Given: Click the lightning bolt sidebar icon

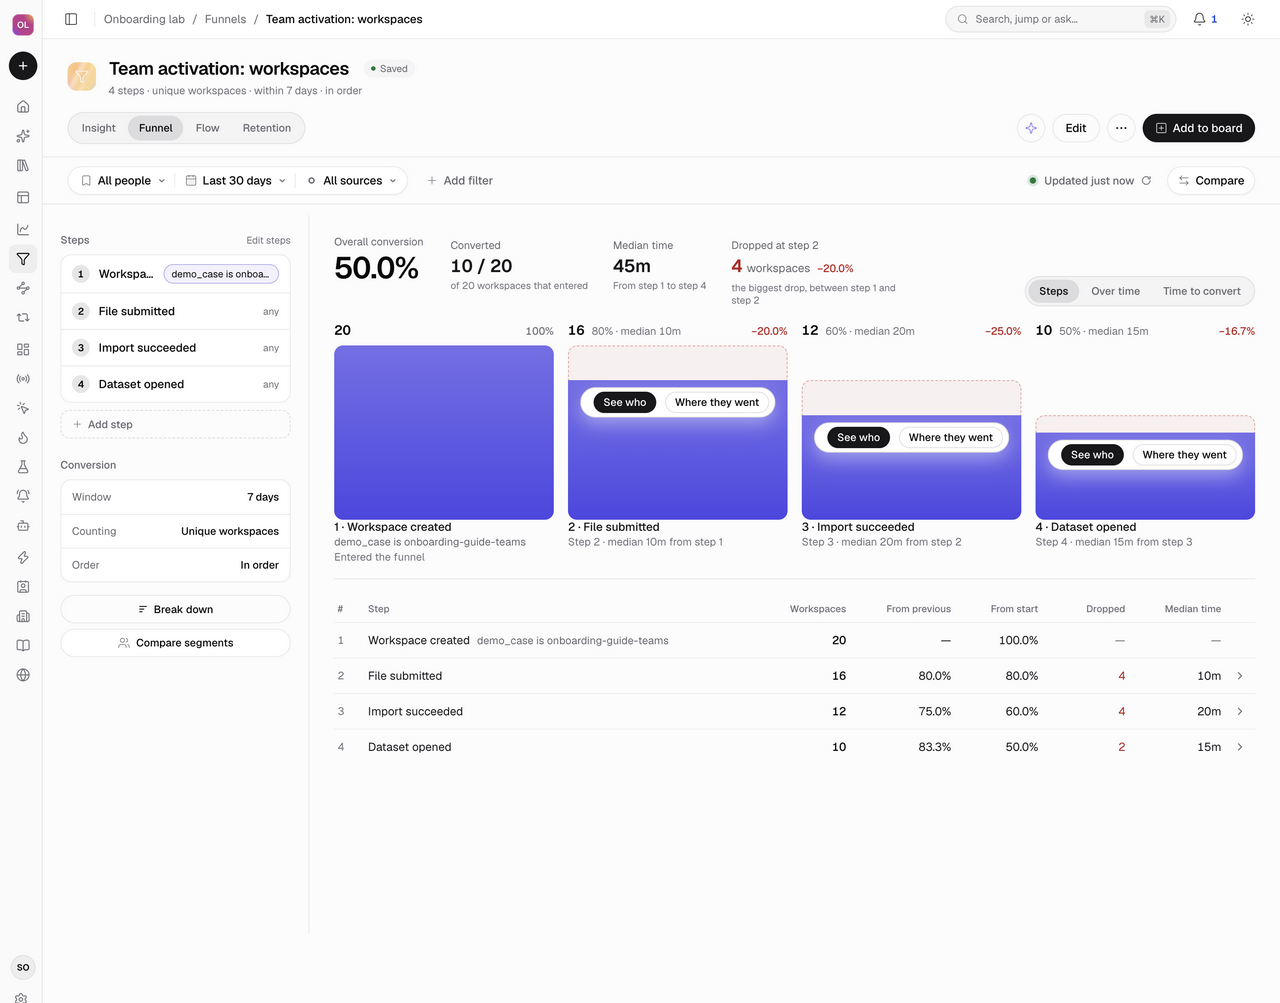Looking at the screenshot, I should (23, 557).
